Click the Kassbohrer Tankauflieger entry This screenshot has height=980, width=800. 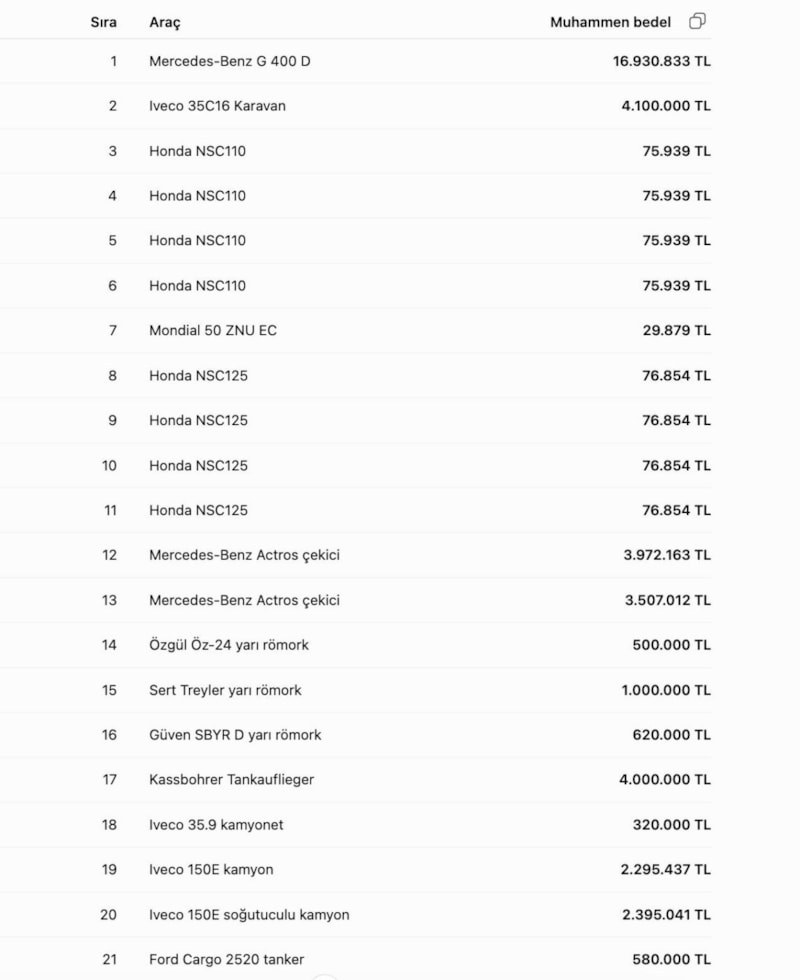(231, 779)
